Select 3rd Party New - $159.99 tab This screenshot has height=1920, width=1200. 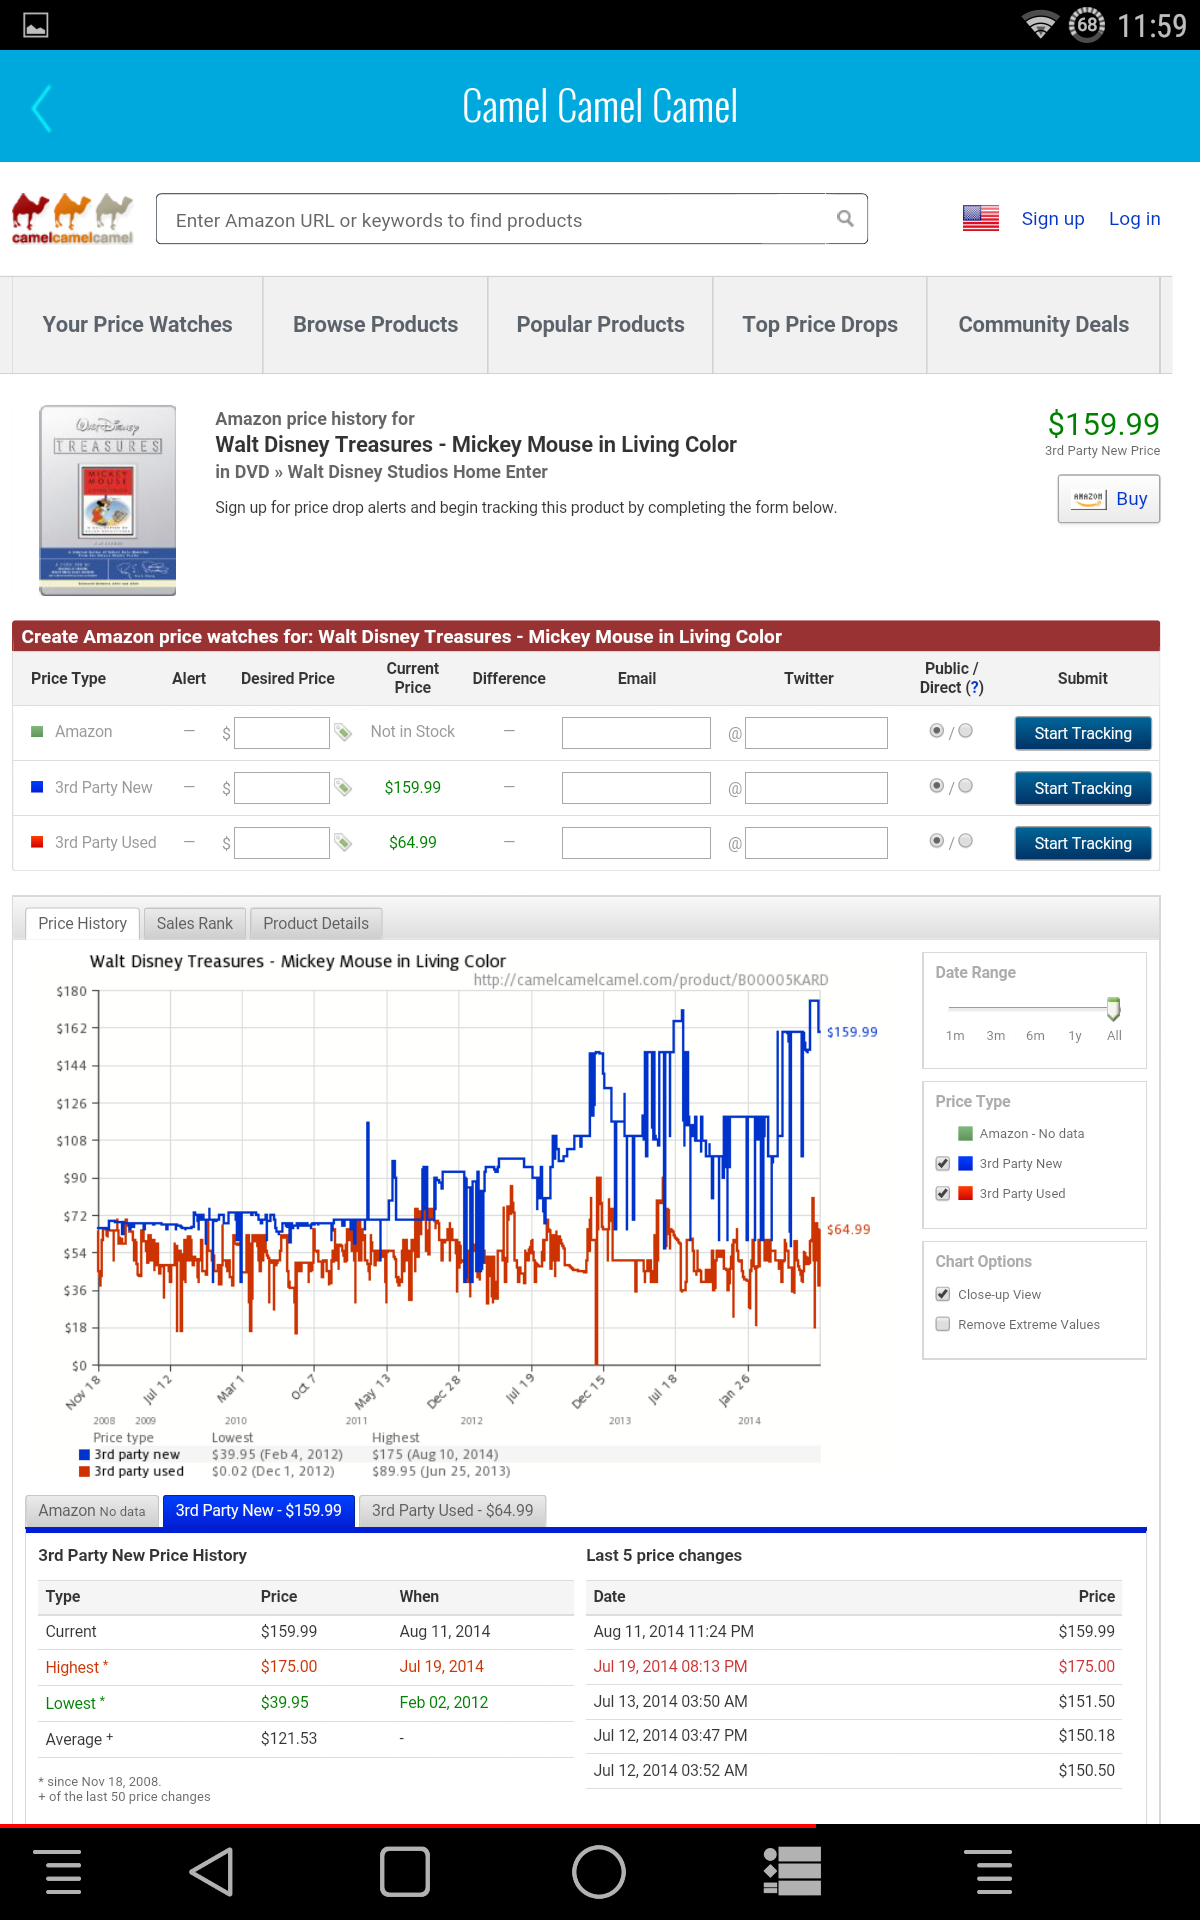pyautogui.click(x=259, y=1511)
